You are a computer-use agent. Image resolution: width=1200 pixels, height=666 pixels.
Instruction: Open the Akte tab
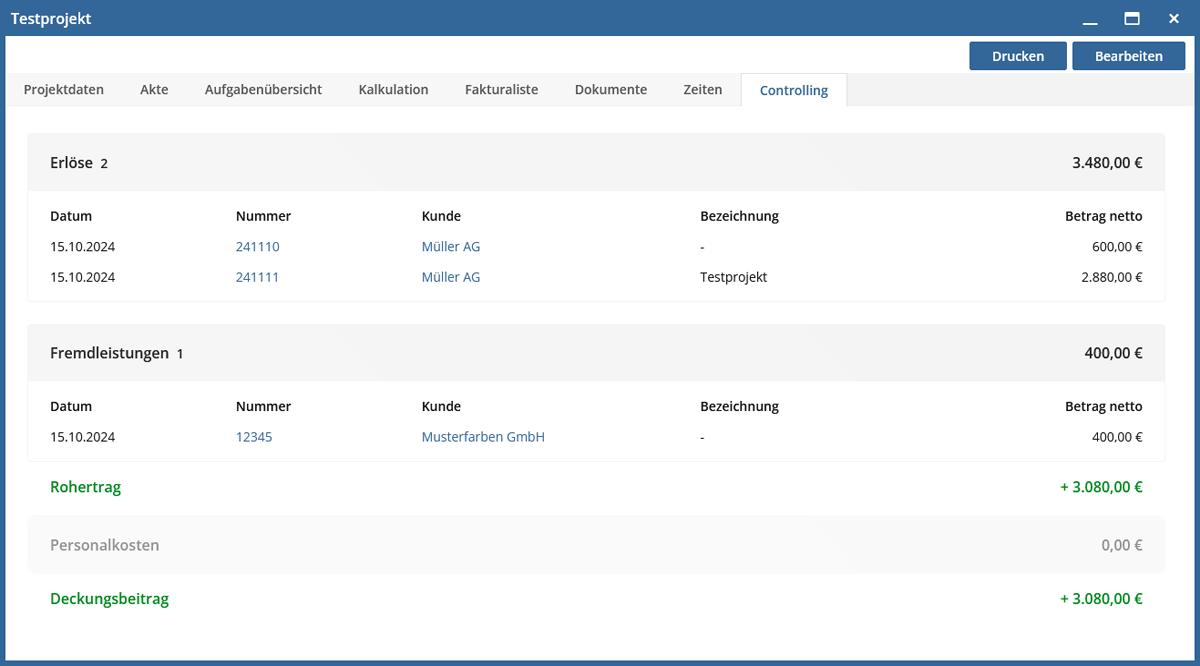154,89
